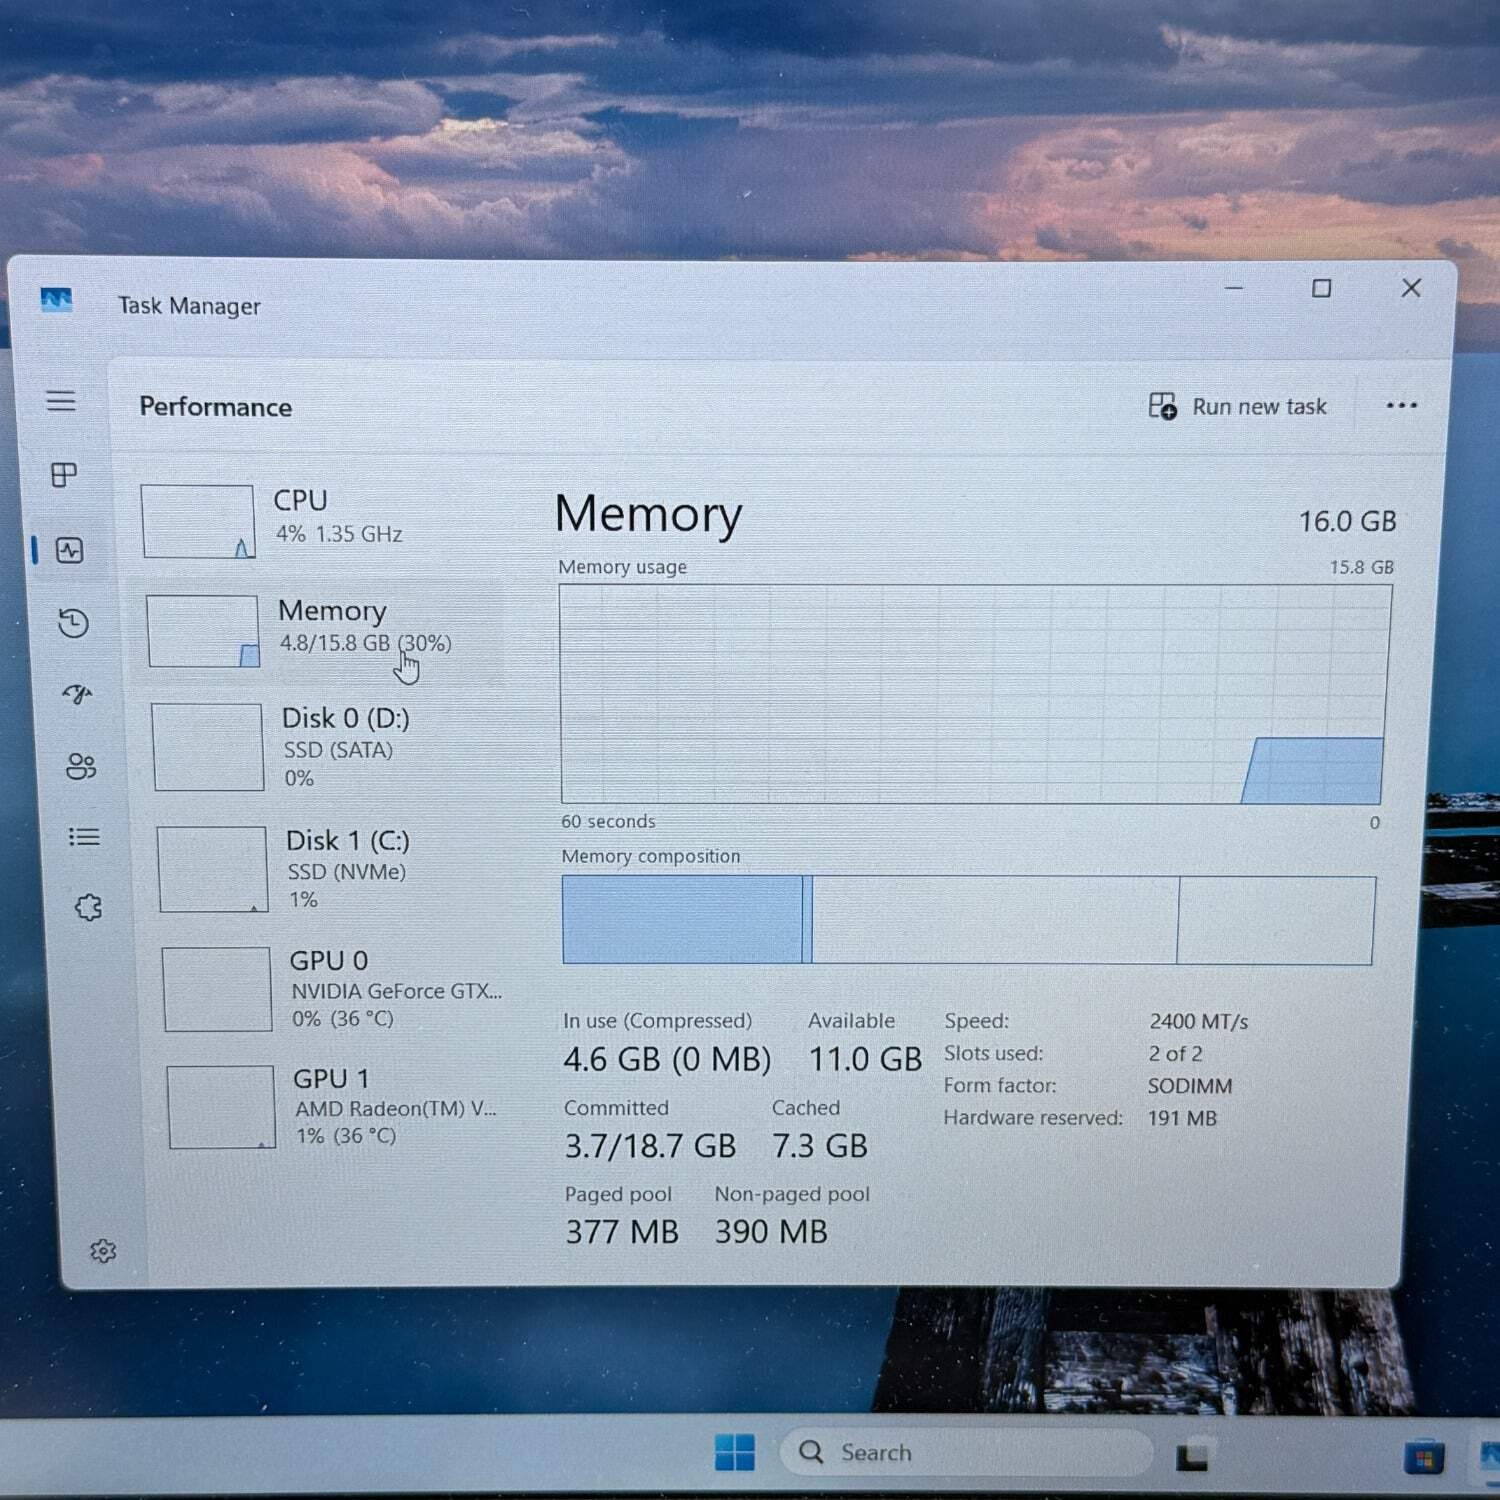
Task: Click the Memory usage graph
Action: [975, 694]
